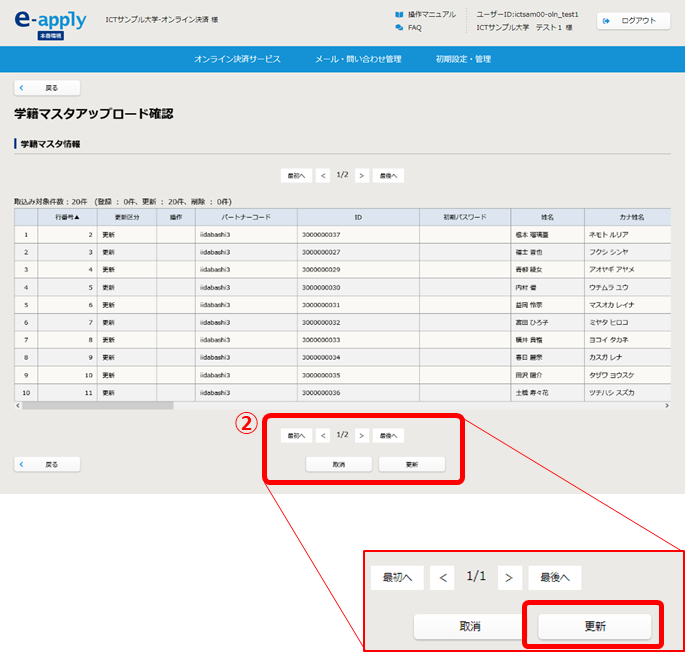Go to next page using > below the table
The height and width of the screenshot is (652, 685).
pos(362,436)
